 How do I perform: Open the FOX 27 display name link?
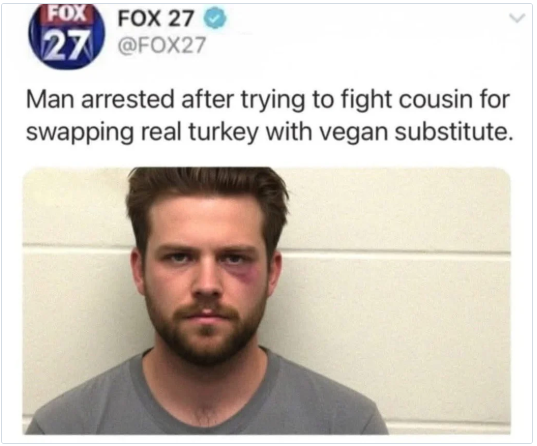[x=156, y=18]
